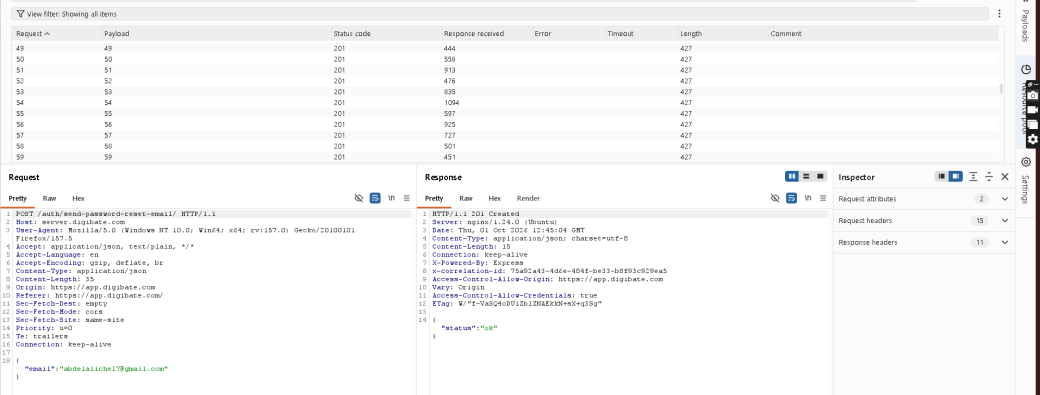Switch Request panel to Hex tab
This screenshot has height=395, width=1040.
pos(78,198)
